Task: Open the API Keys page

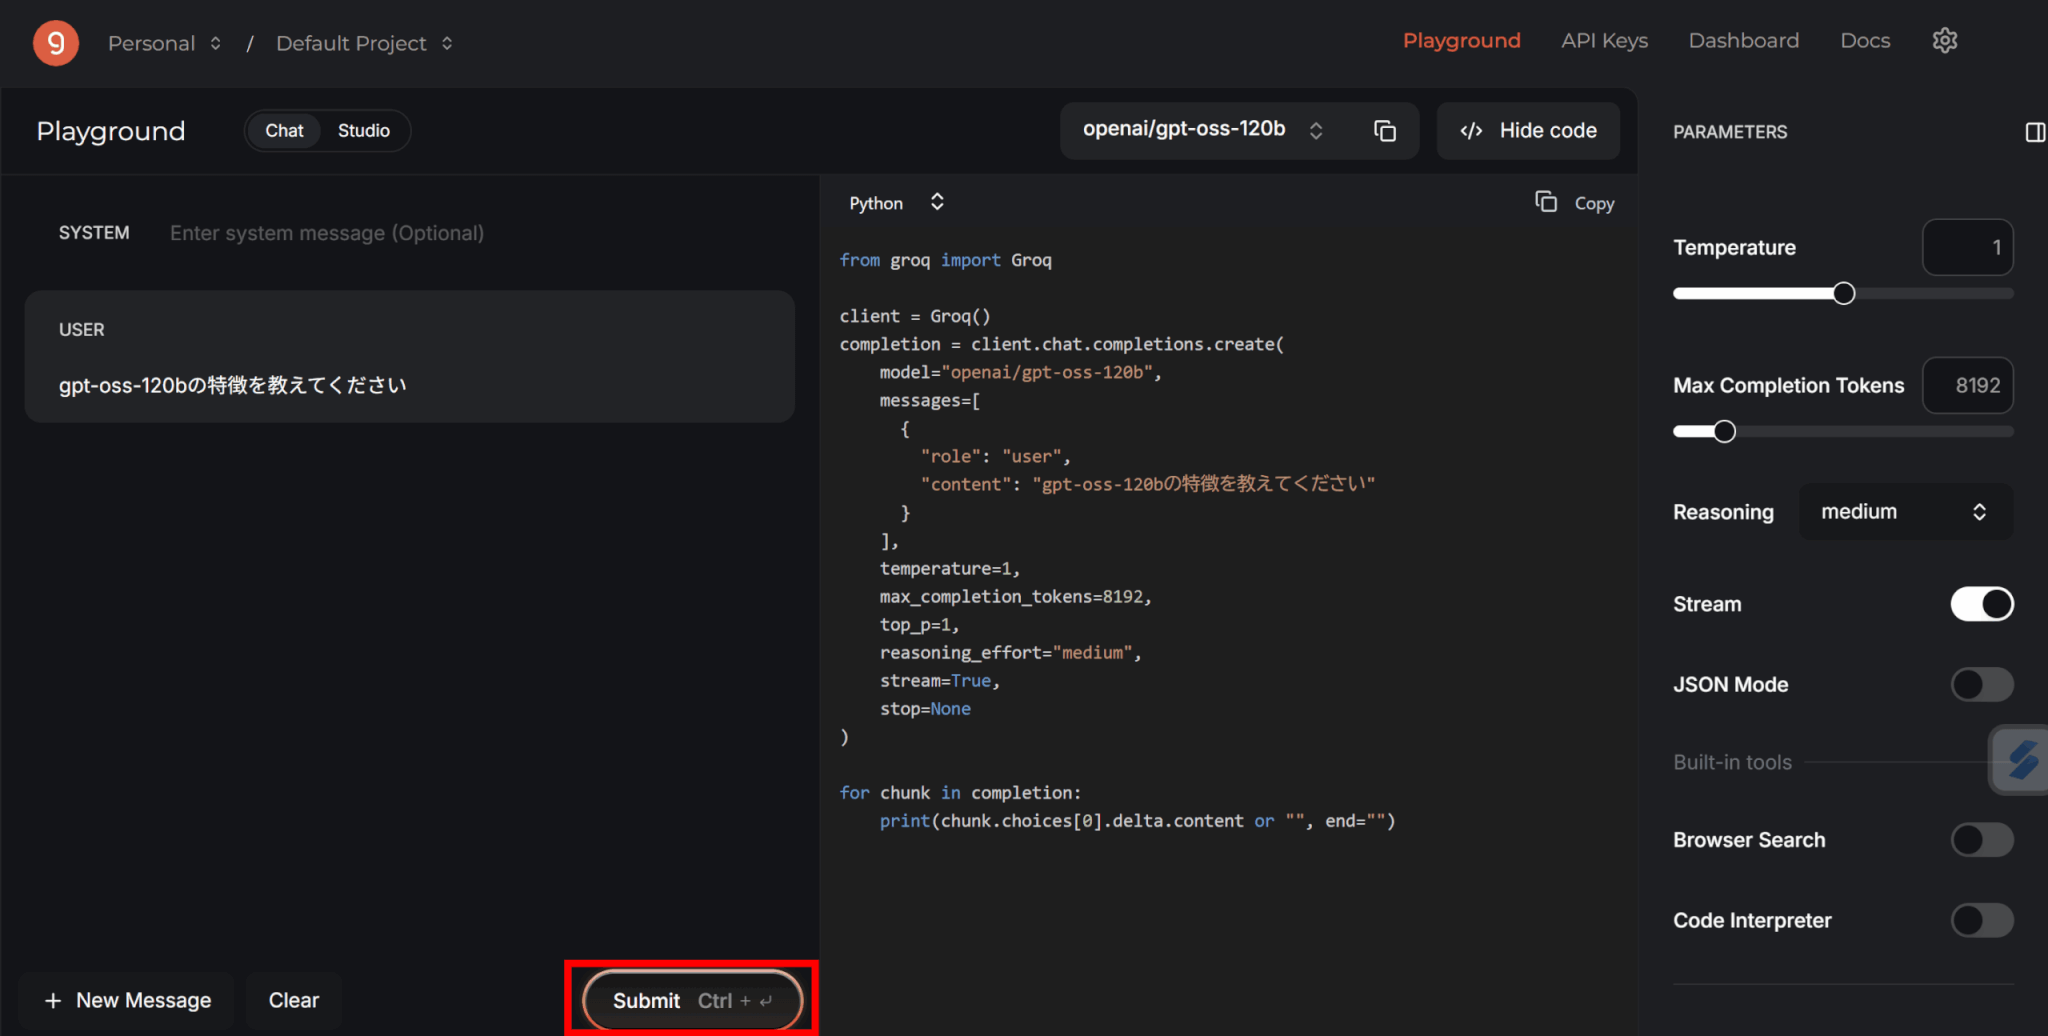Action: tap(1604, 41)
